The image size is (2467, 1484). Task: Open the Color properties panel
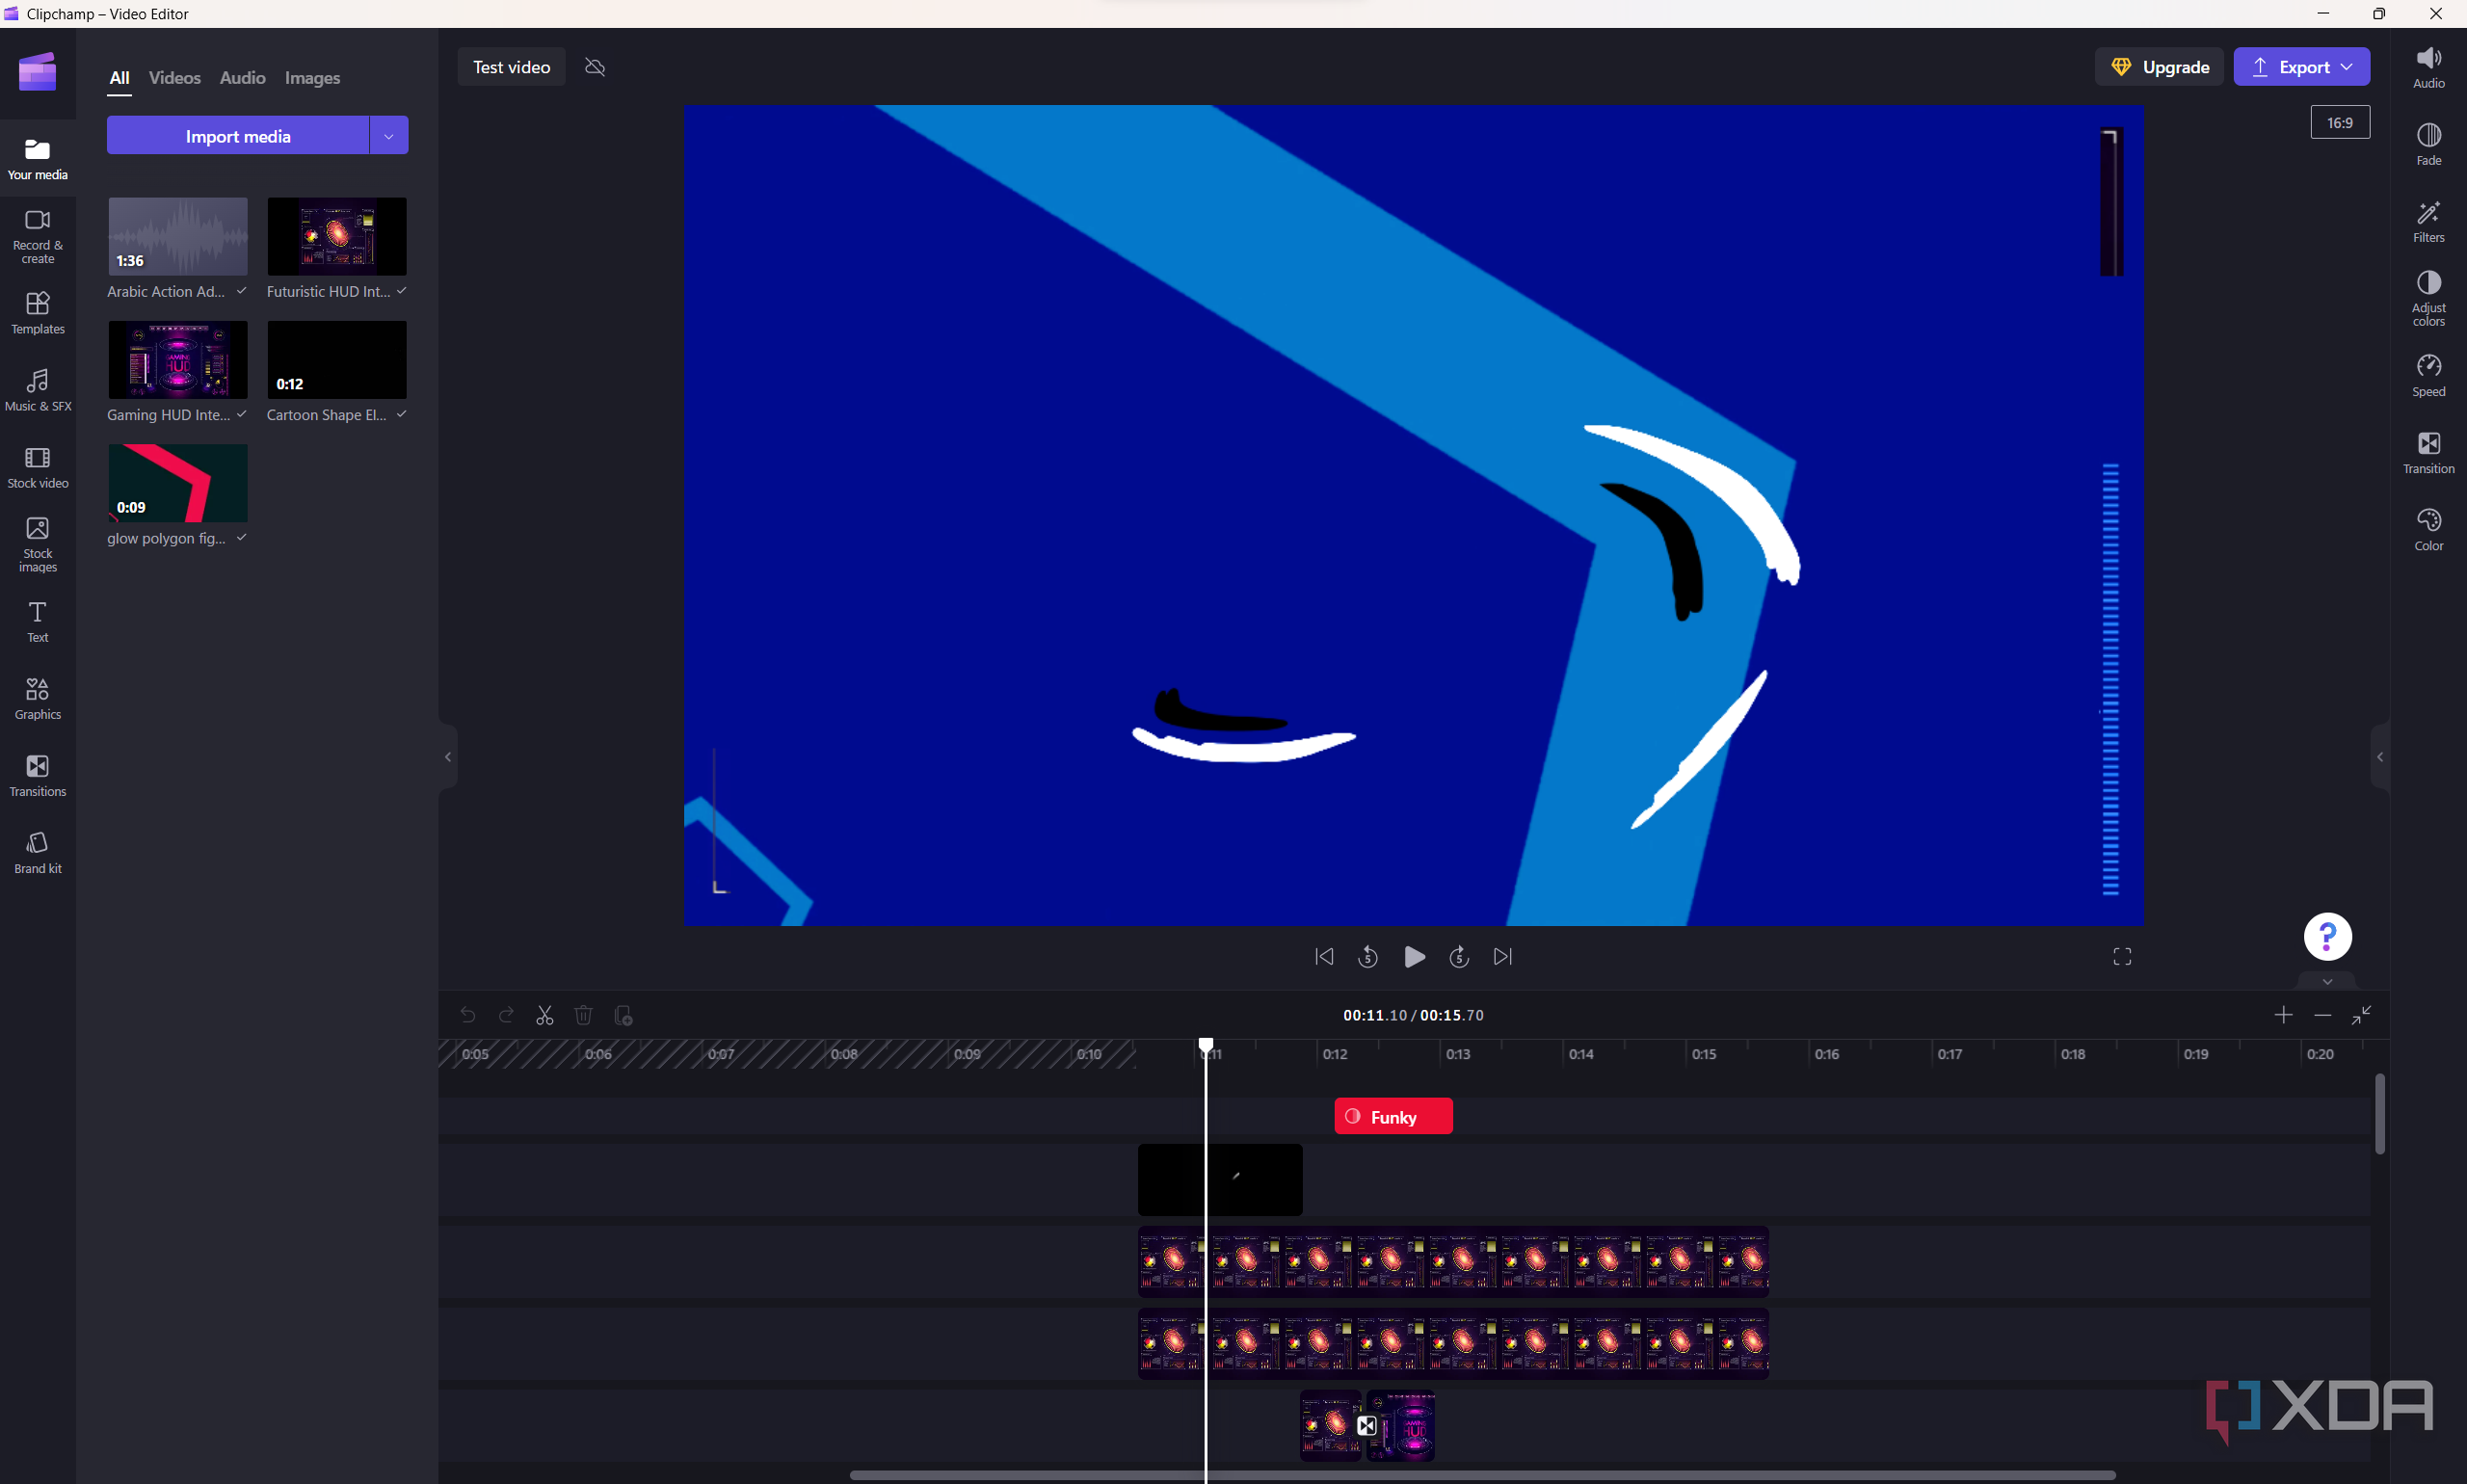2428,529
